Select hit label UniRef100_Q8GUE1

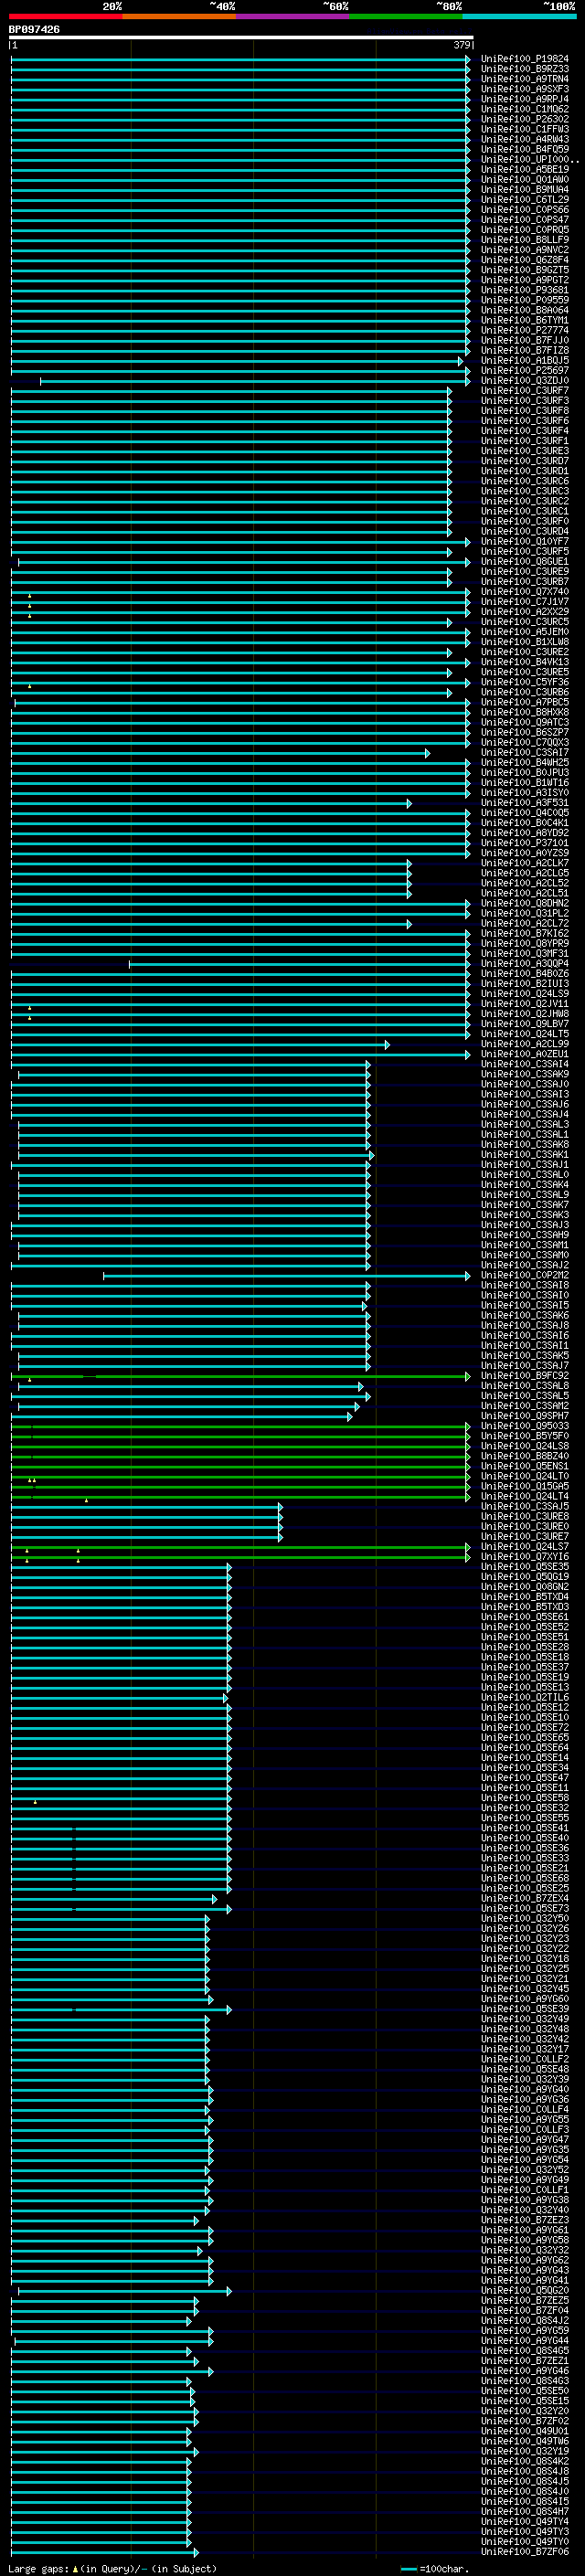[x=524, y=561]
